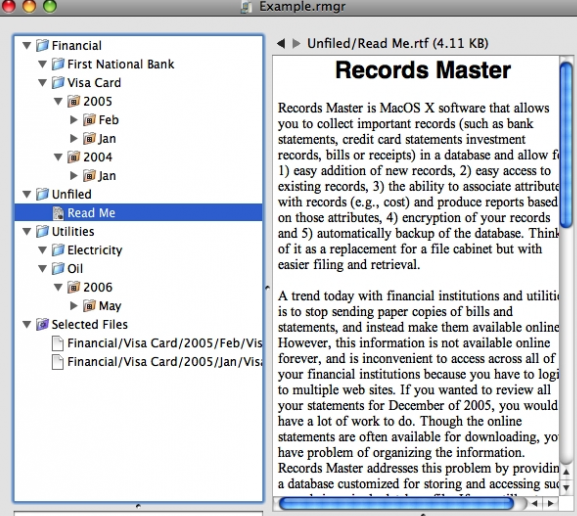Select the Financial tree row label
The height and width of the screenshot is (516, 577).
77,46
